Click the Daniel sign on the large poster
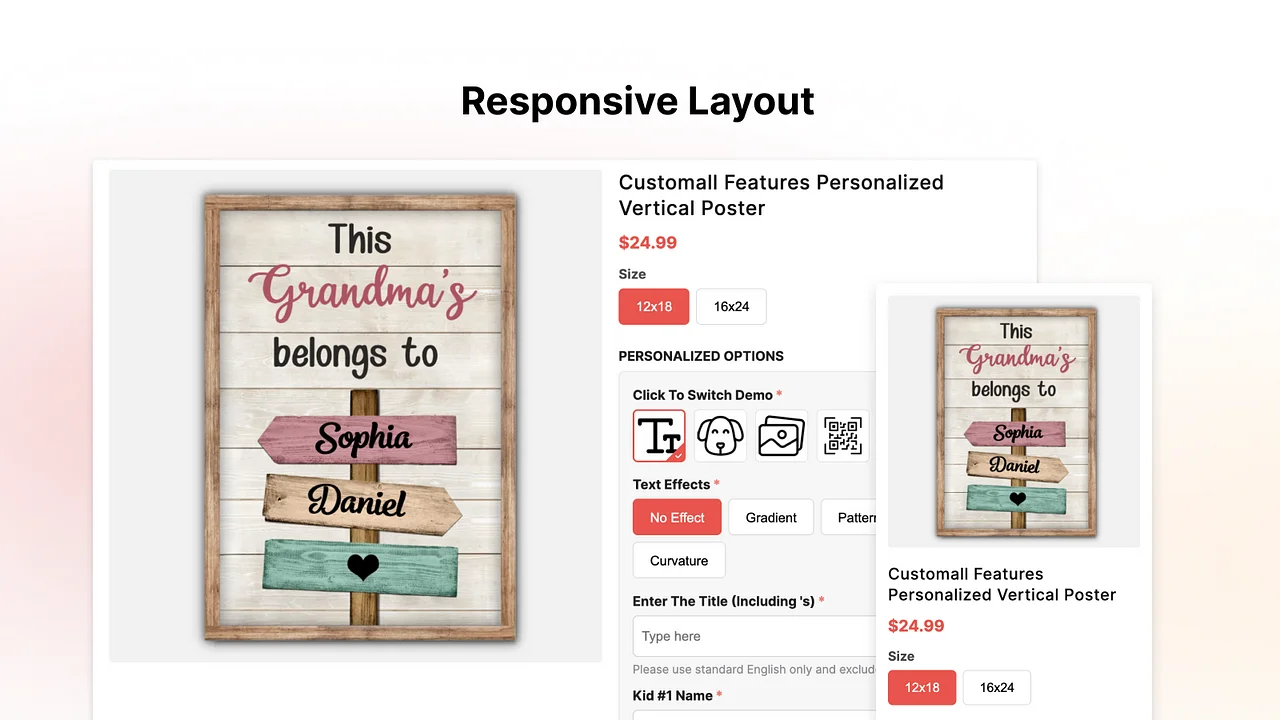Image resolution: width=1280 pixels, height=720 pixels. (360, 503)
